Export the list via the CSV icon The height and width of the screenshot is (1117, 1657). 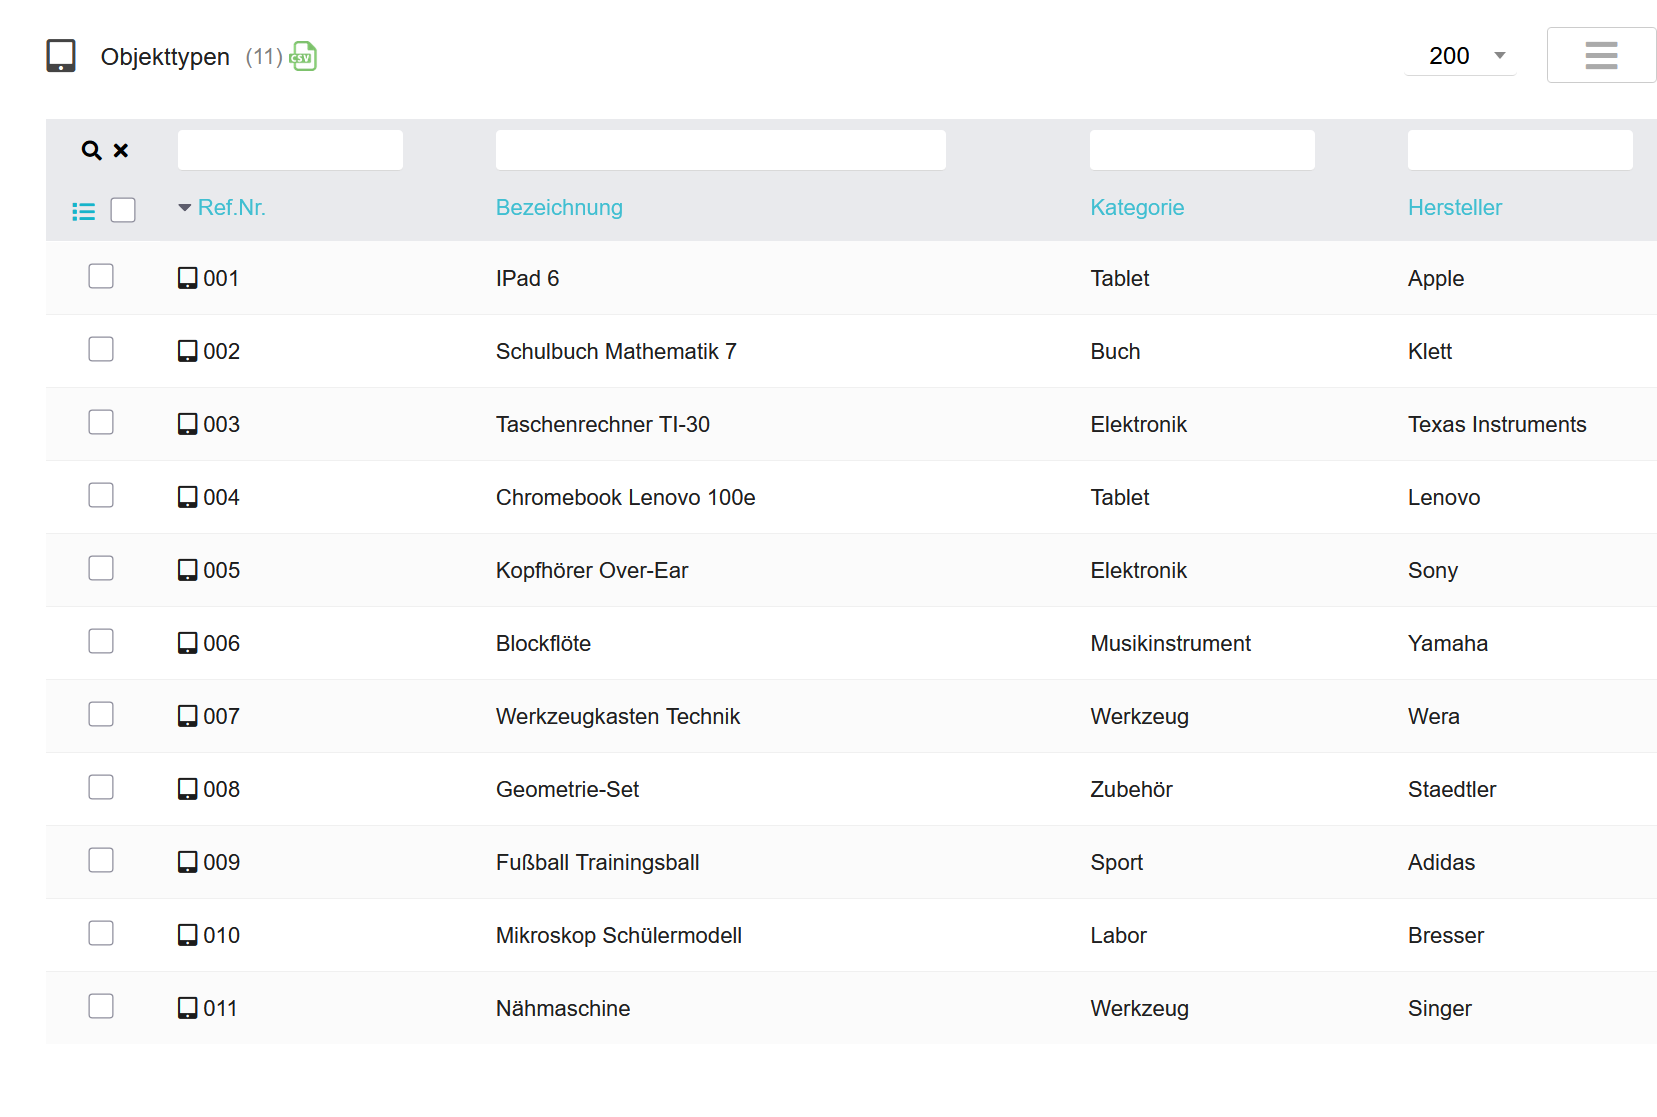point(303,57)
